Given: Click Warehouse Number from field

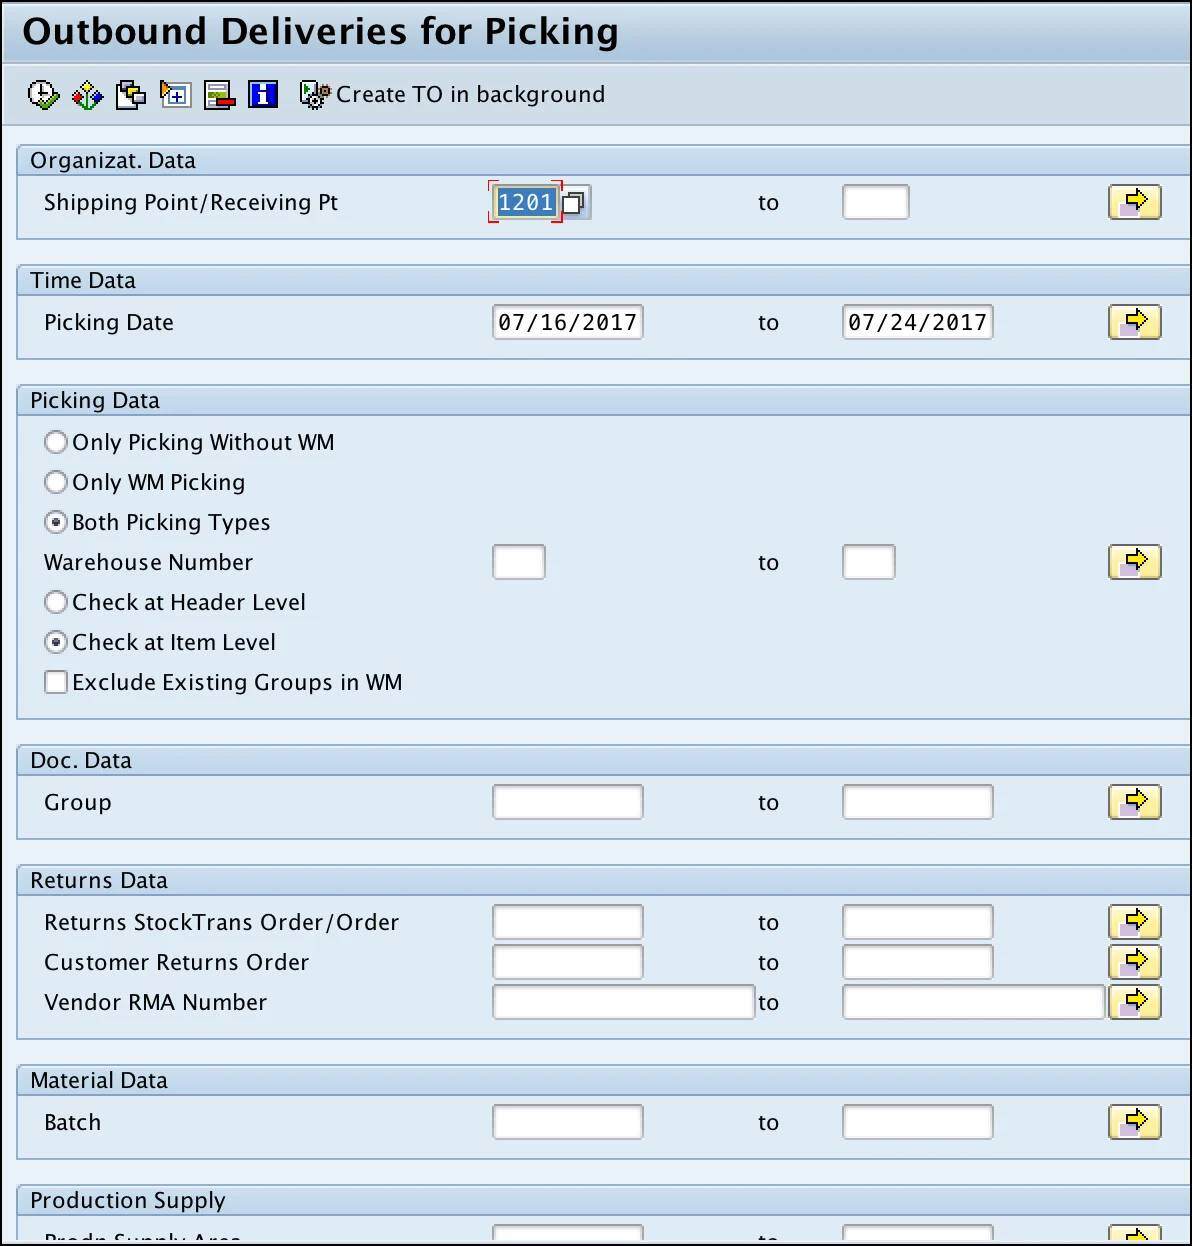Looking at the screenshot, I should pos(519,562).
